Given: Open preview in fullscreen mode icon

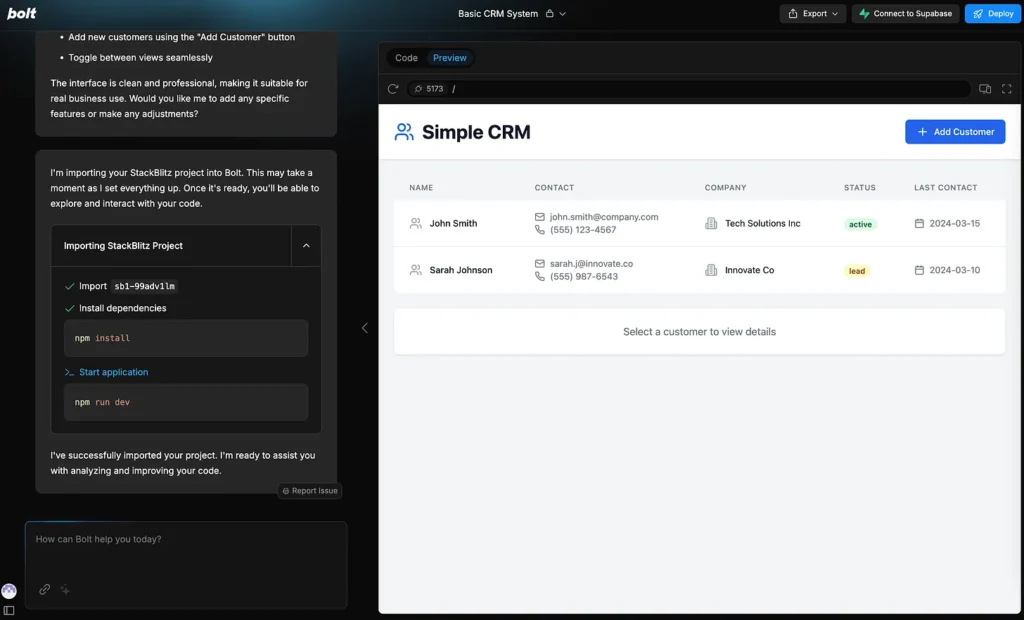Looking at the screenshot, I should coord(1006,89).
